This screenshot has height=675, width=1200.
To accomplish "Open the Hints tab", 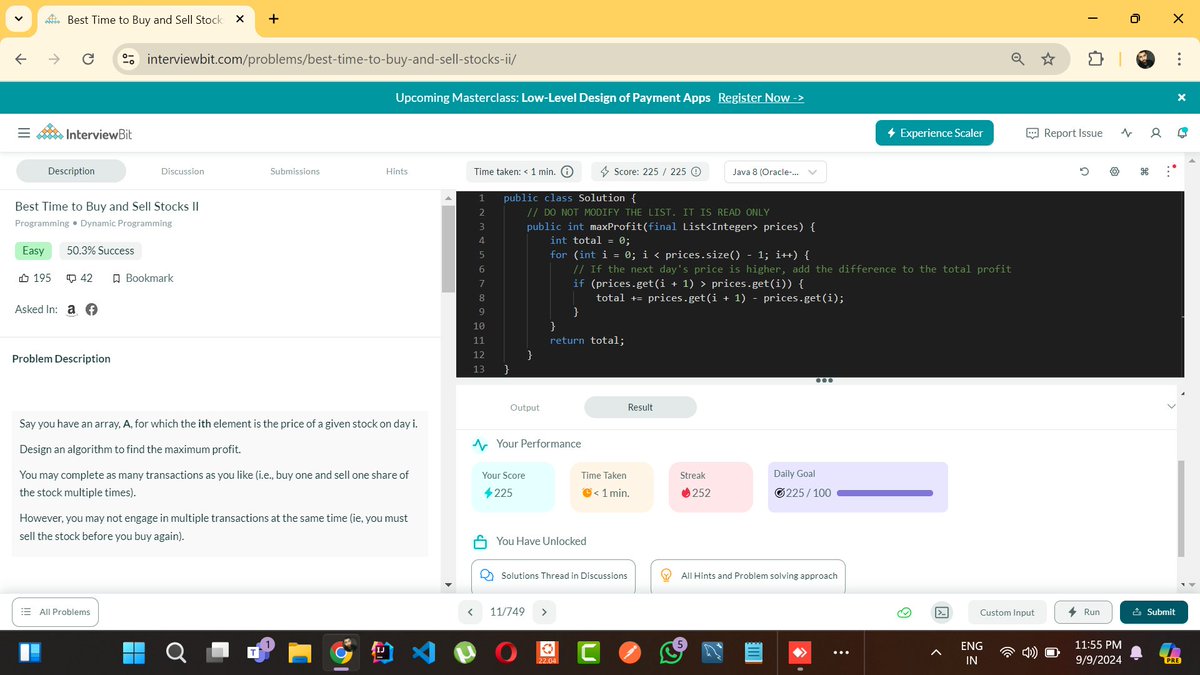I will [397, 171].
